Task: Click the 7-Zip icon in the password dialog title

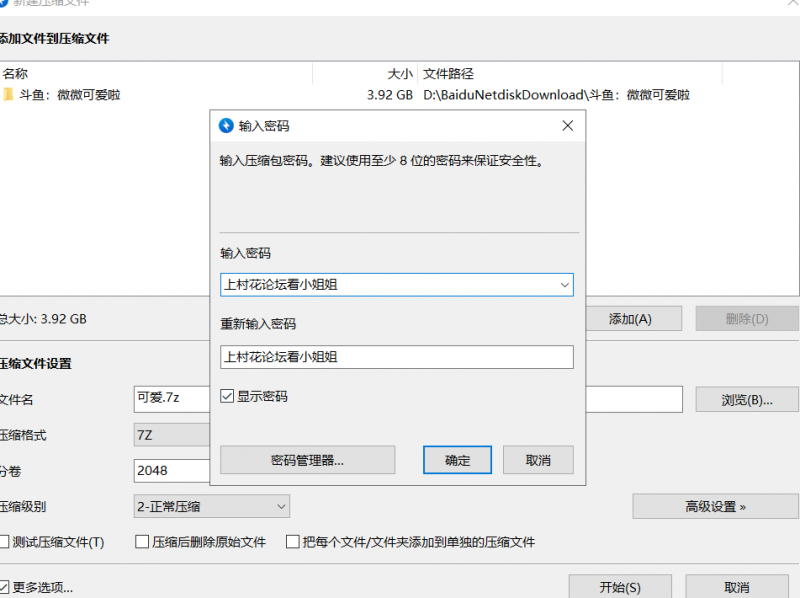Action: tap(224, 125)
